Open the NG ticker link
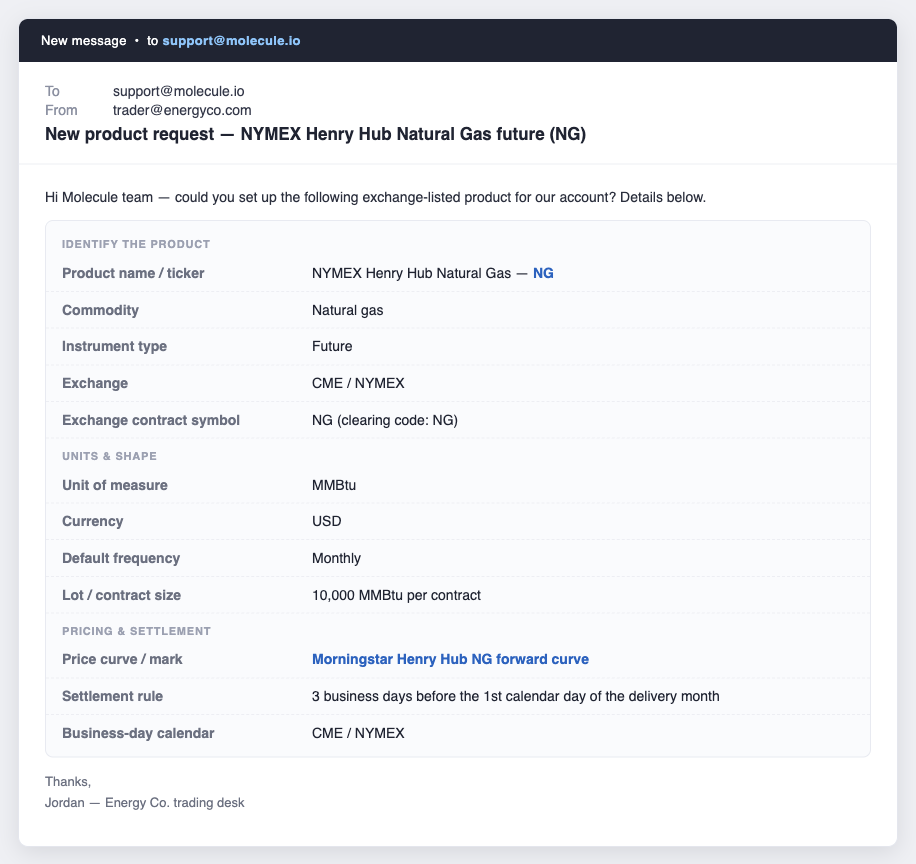Viewport: 916px width, 864px height. click(543, 273)
